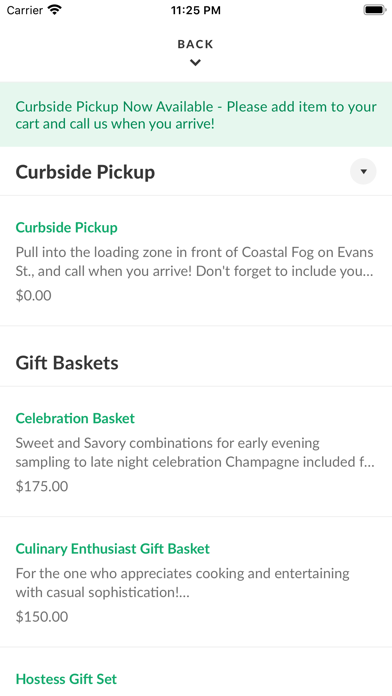Tap the 11:25 PM clock
The height and width of the screenshot is (696, 392).
coord(196,10)
